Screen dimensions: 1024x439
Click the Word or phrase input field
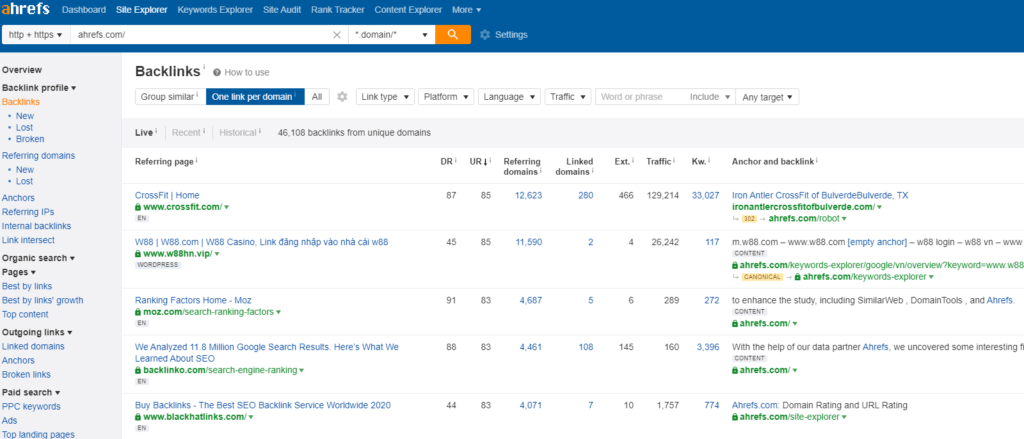click(x=639, y=97)
